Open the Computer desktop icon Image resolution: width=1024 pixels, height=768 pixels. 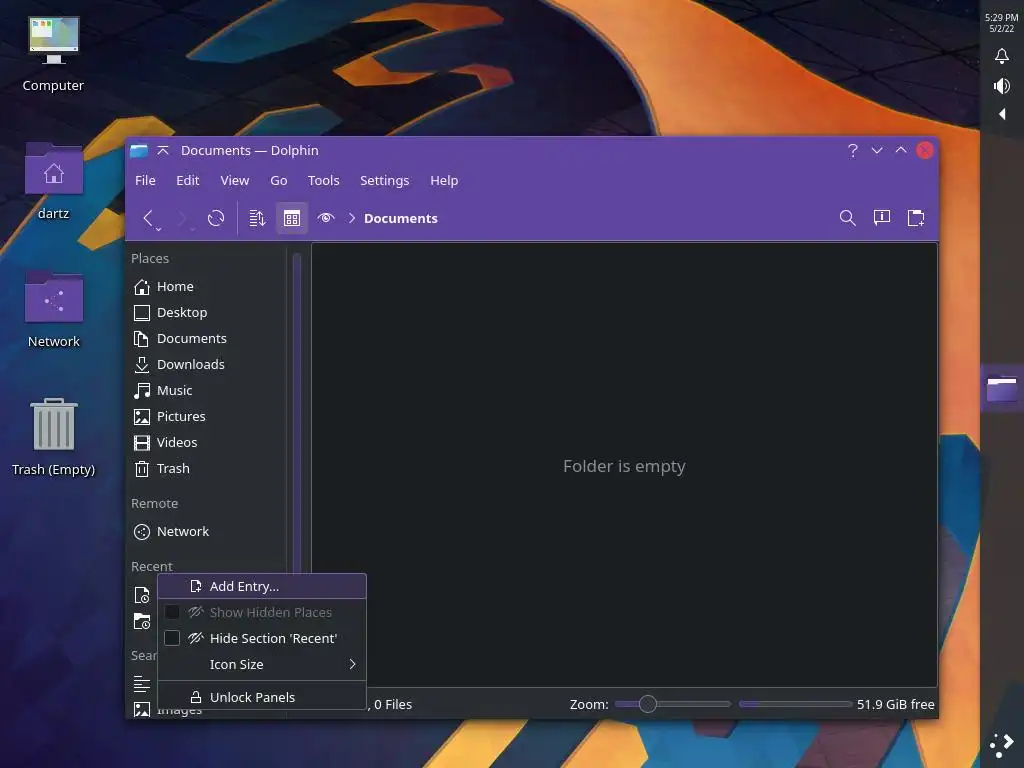pos(54,55)
